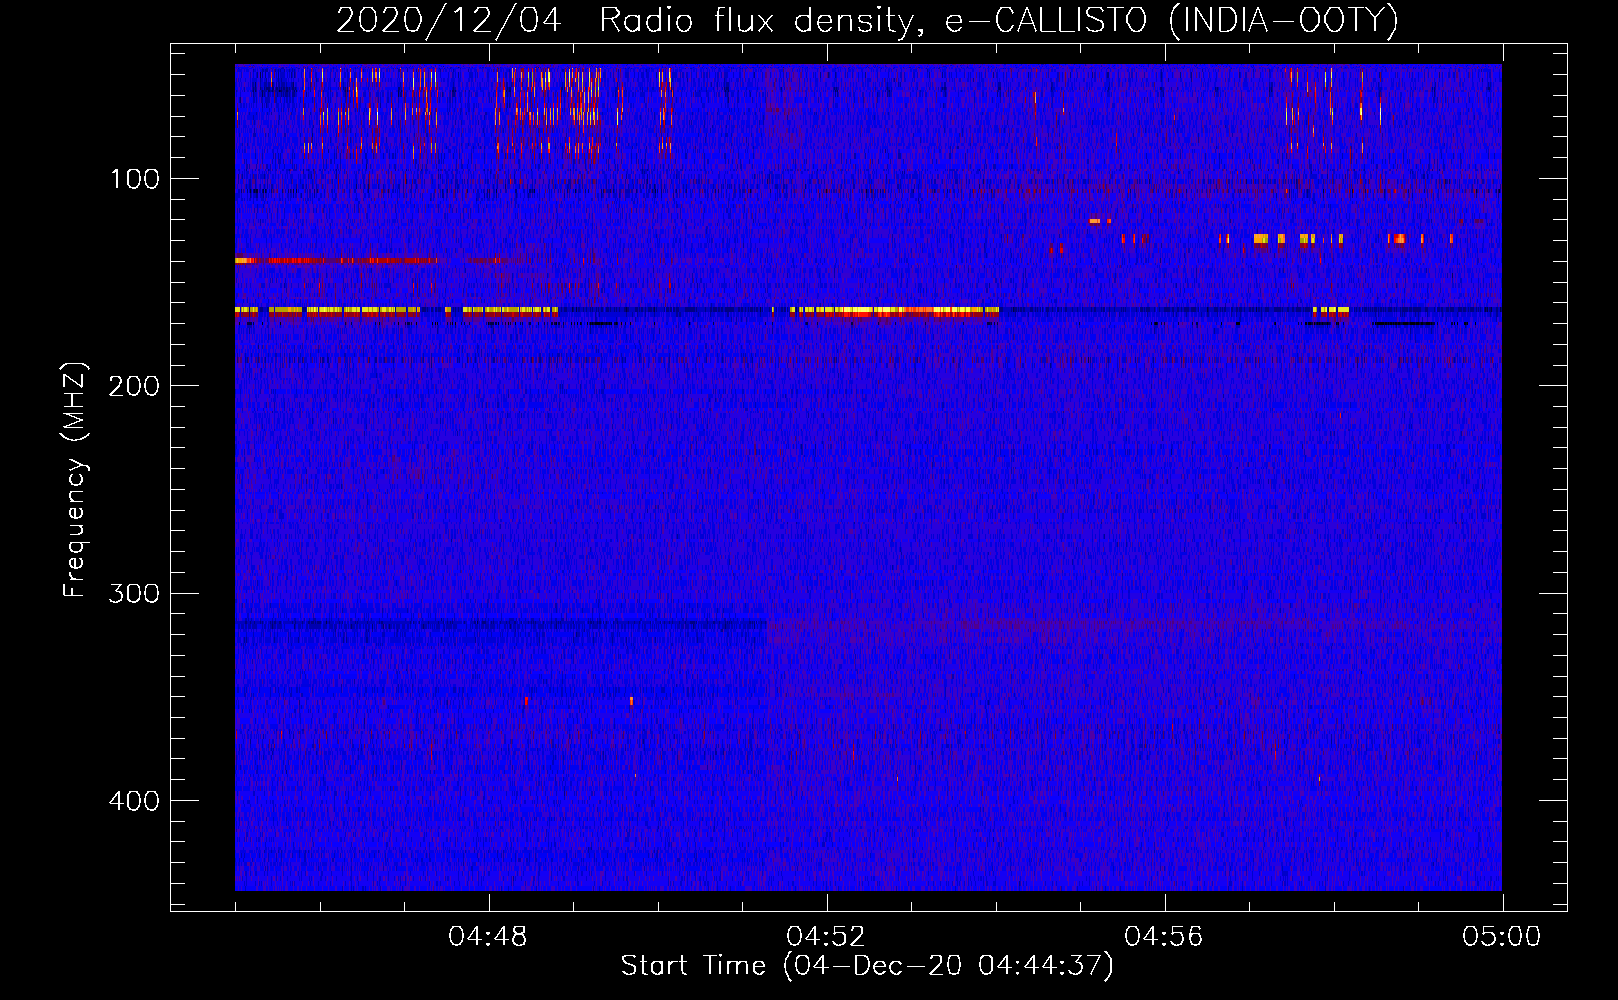Click the '04:52' time tick label
The image size is (1618, 1000).
pyautogui.click(x=826, y=937)
